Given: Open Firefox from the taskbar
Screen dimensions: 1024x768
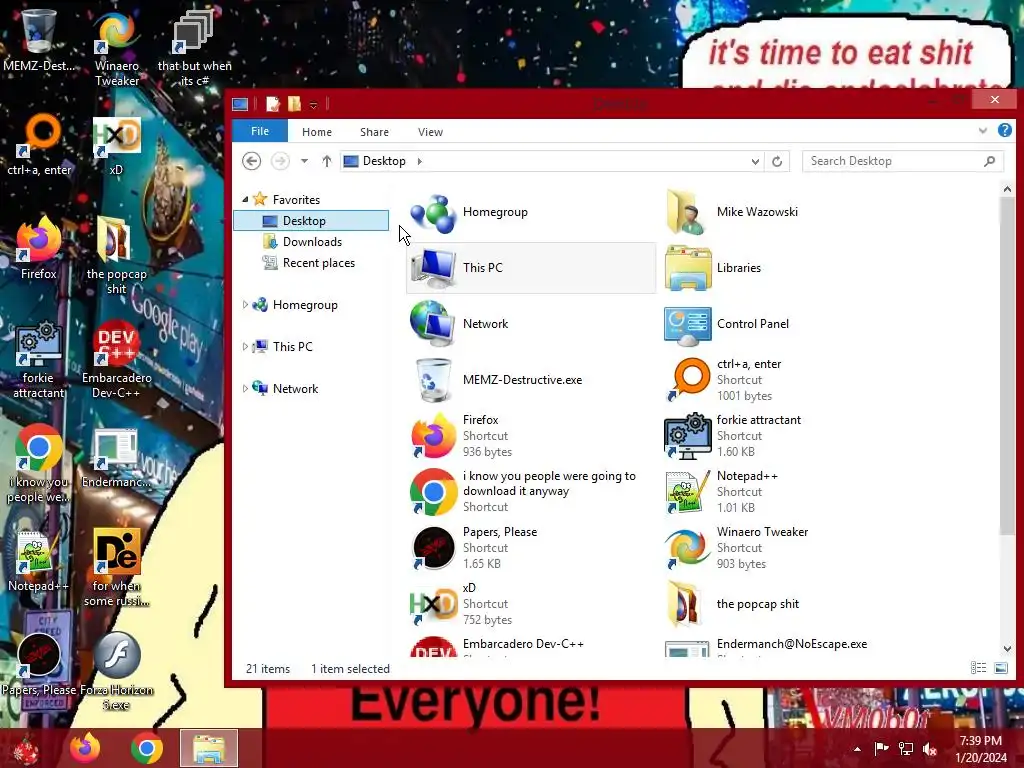Looking at the screenshot, I should [86, 748].
